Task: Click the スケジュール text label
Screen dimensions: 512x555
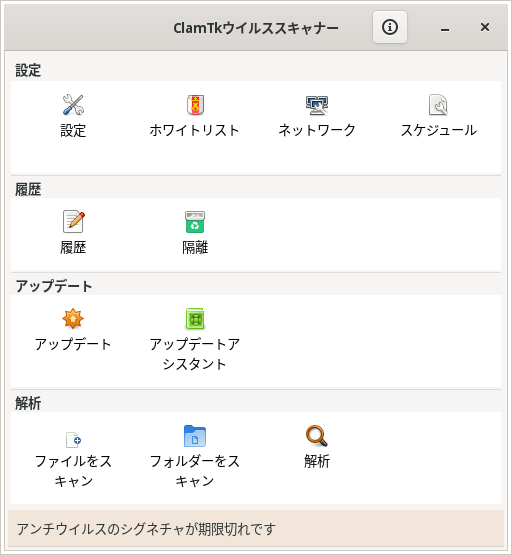Action: (x=439, y=130)
